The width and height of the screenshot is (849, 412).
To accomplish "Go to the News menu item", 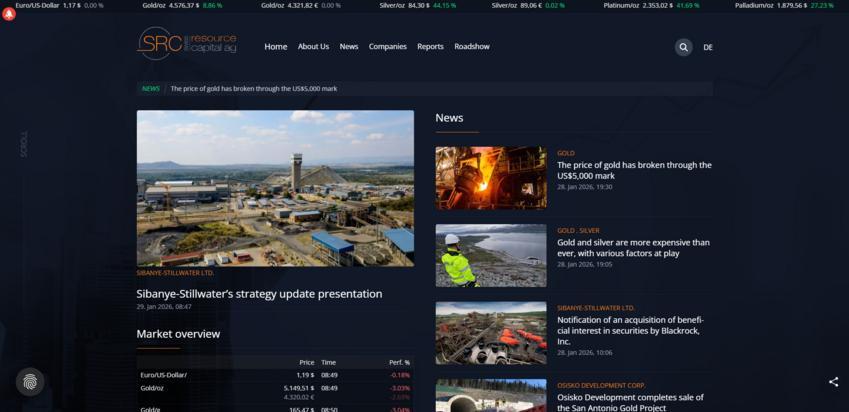I will click(348, 47).
